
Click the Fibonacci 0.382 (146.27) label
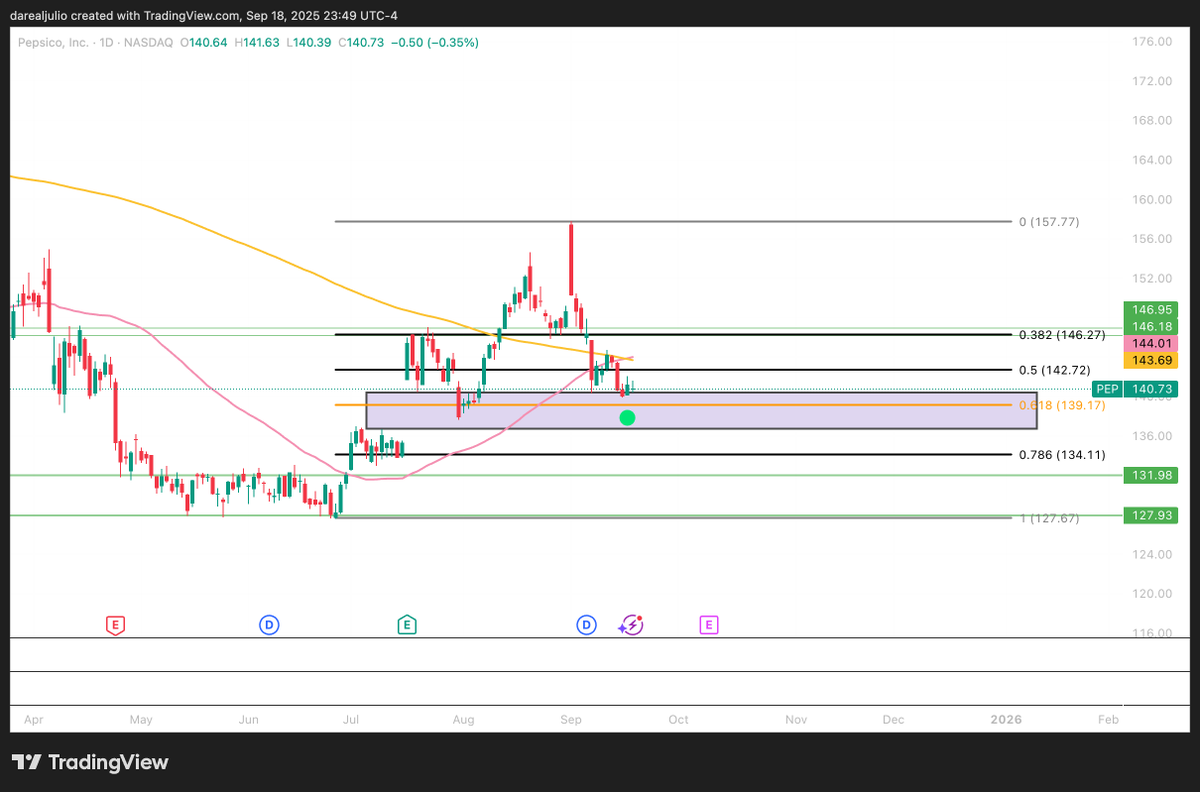point(1061,335)
